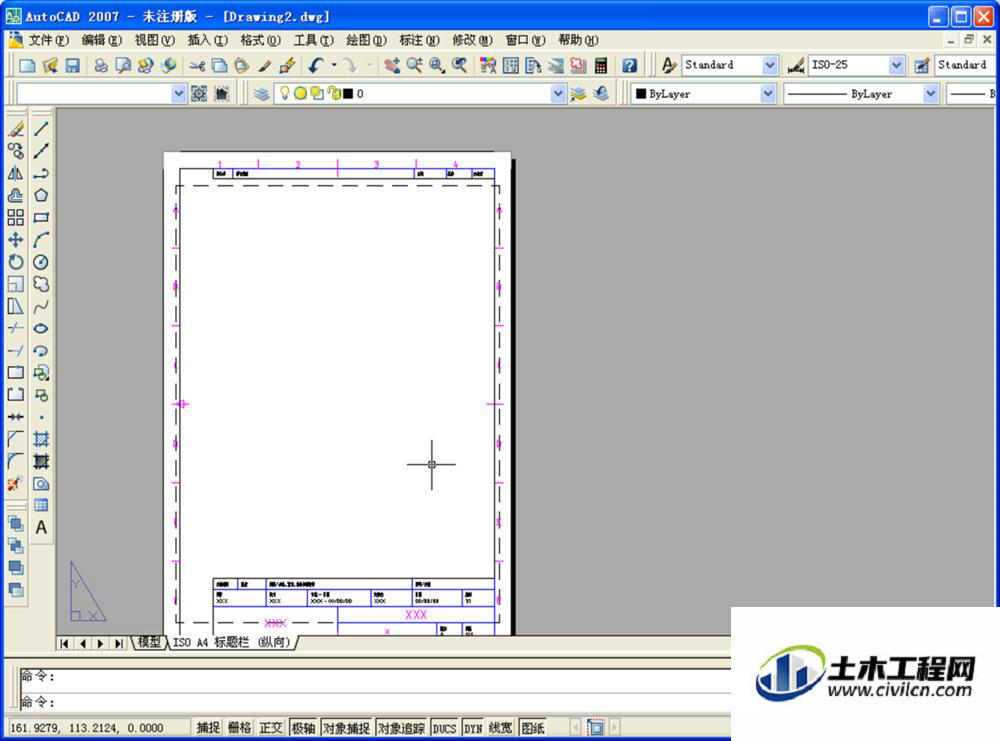Select the Line drawing tool
1000x741 pixels.
coord(41,129)
